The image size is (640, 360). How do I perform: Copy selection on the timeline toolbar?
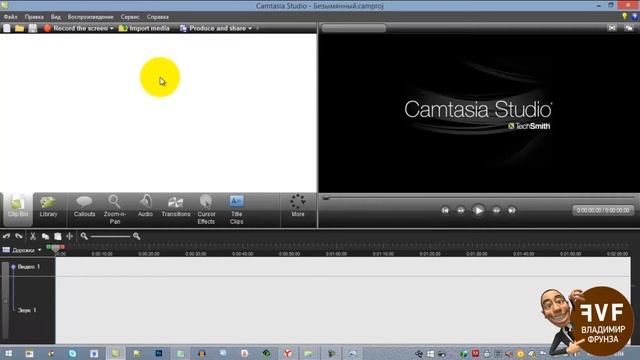[45, 236]
